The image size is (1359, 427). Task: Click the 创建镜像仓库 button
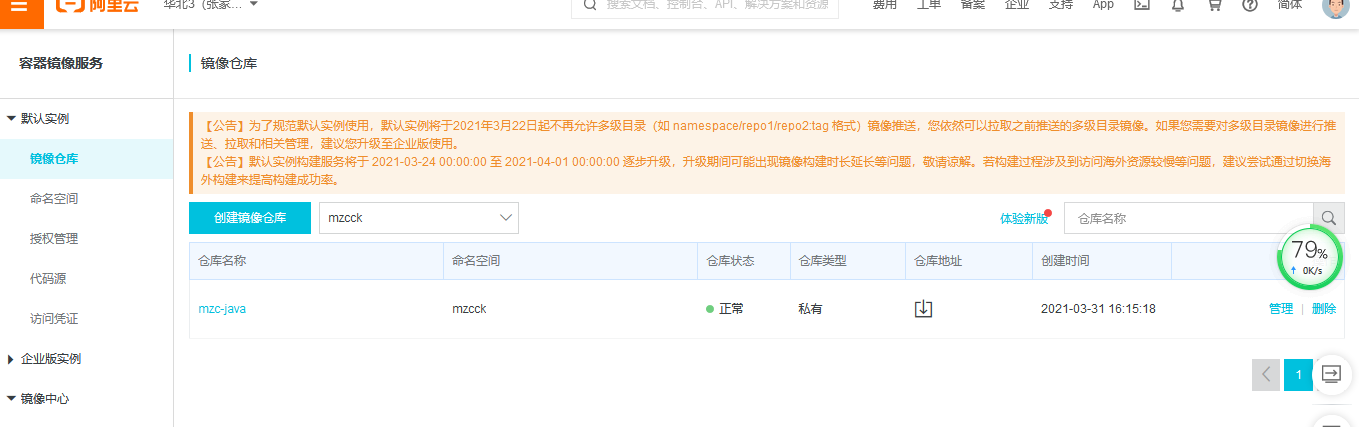click(x=250, y=218)
